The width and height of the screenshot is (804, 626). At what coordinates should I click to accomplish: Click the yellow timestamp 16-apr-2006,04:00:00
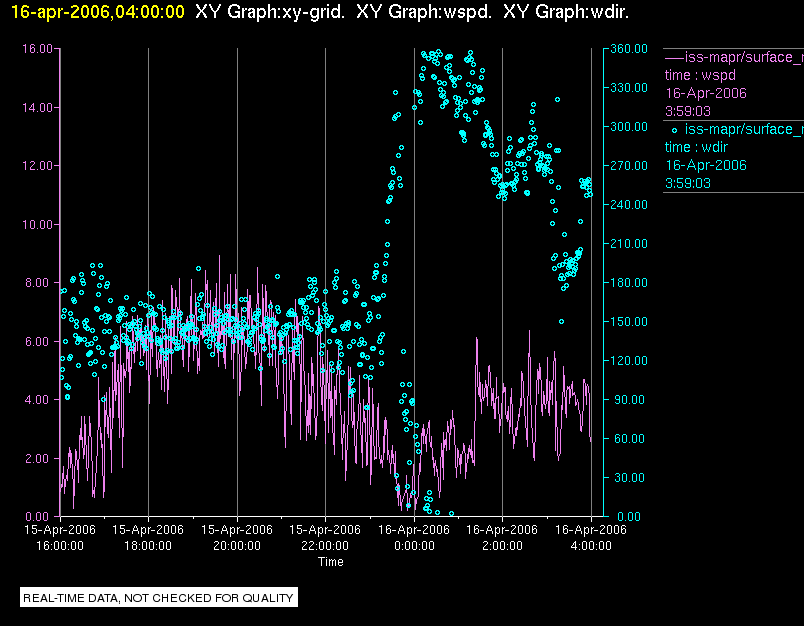click(97, 12)
